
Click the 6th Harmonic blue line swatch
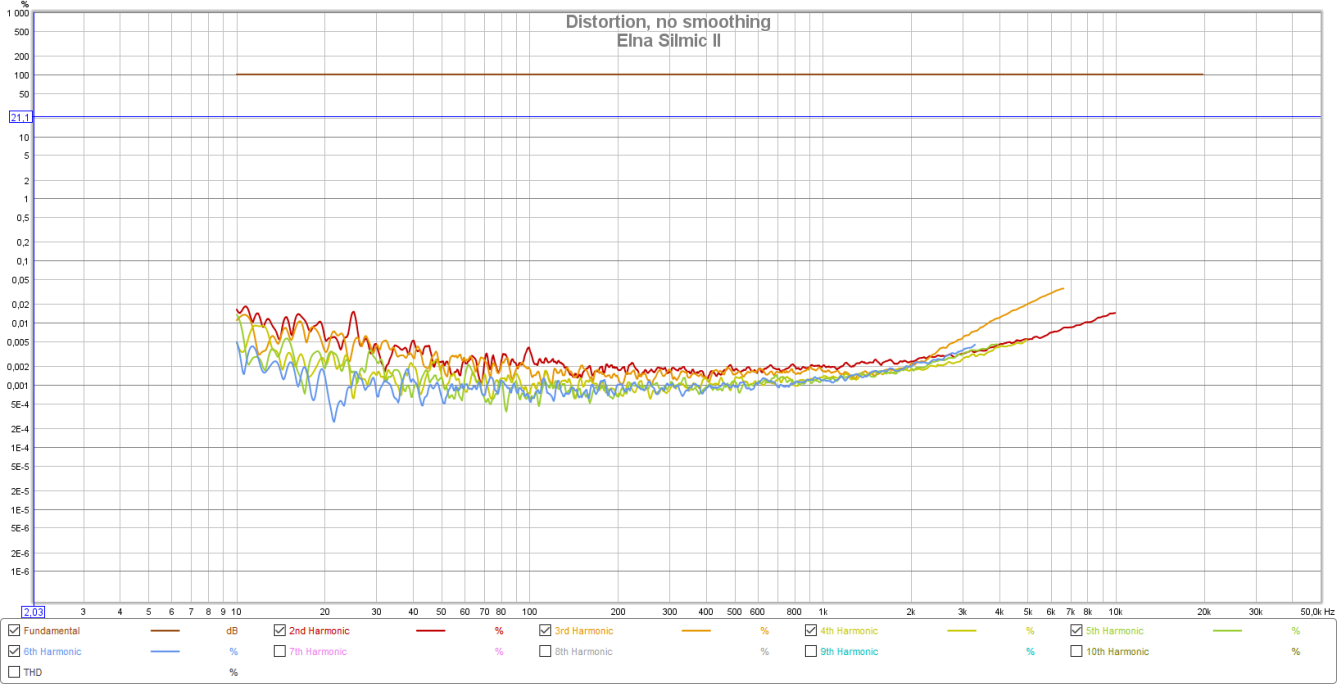[164, 651]
